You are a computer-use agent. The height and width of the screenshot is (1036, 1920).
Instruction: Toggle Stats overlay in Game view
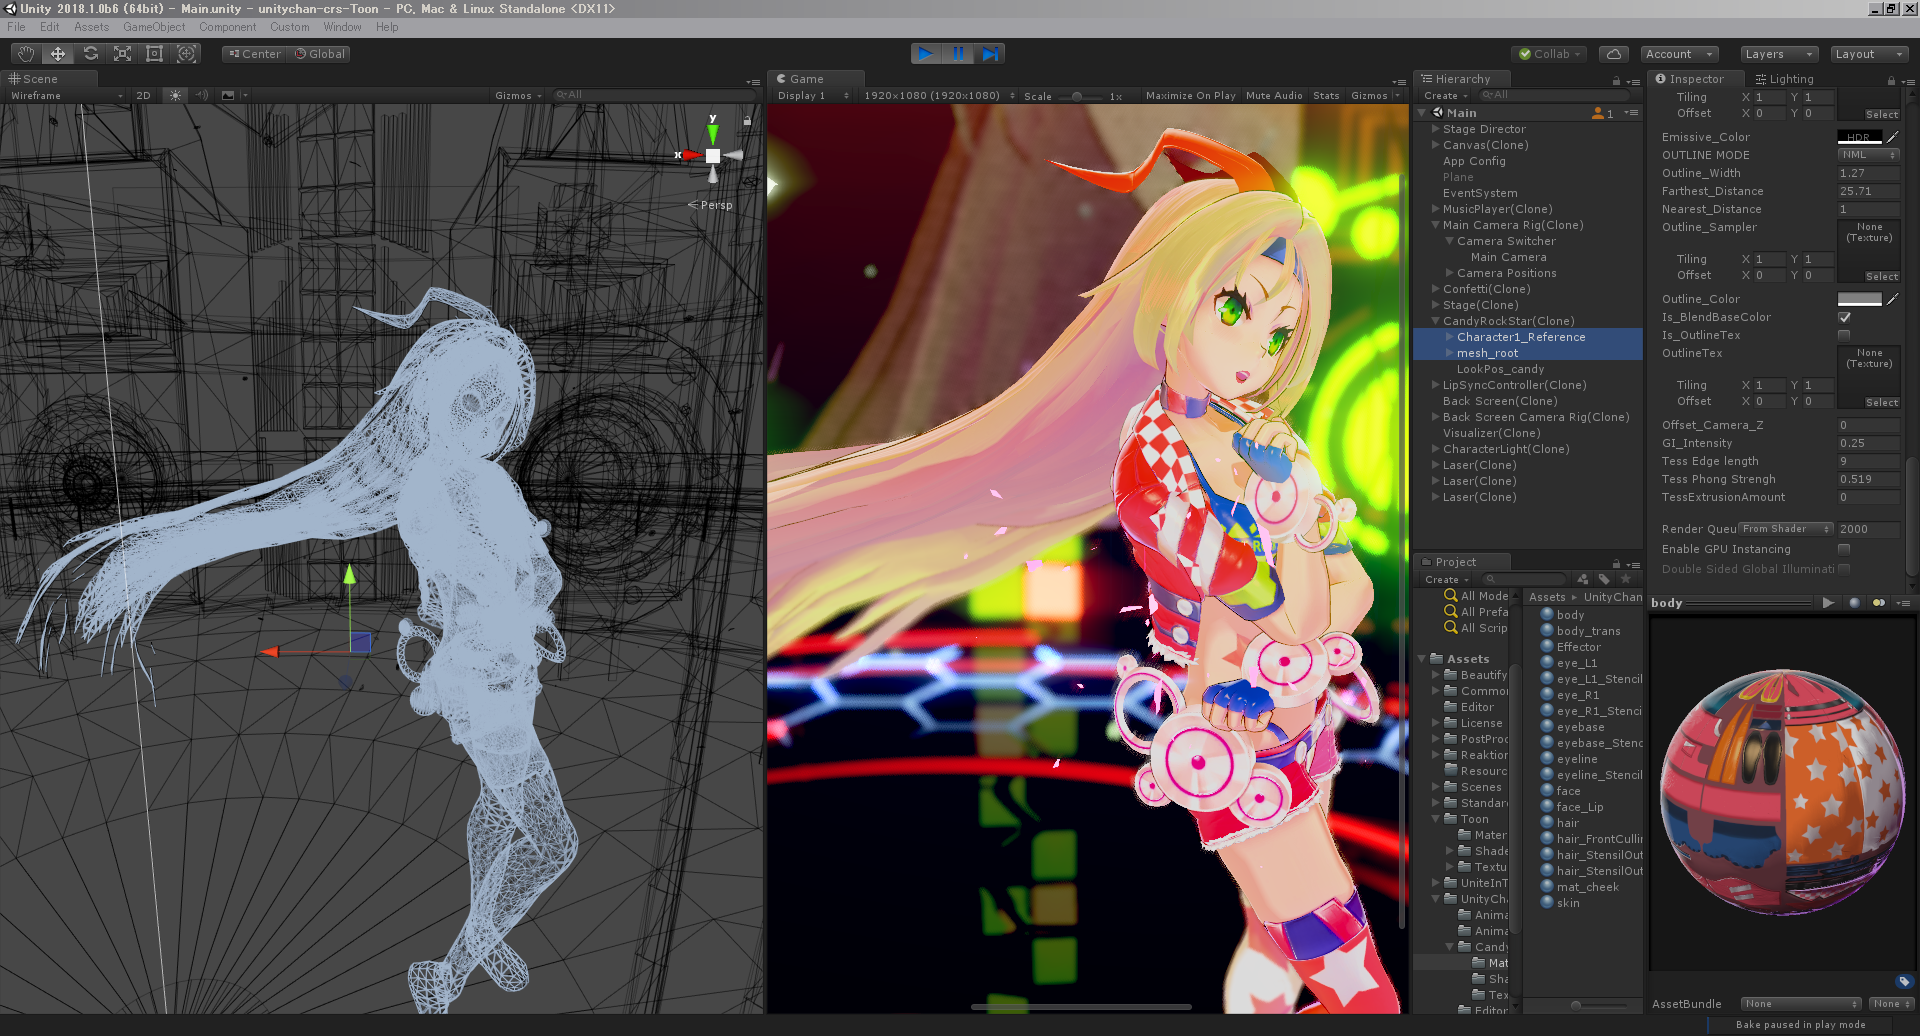(1326, 96)
